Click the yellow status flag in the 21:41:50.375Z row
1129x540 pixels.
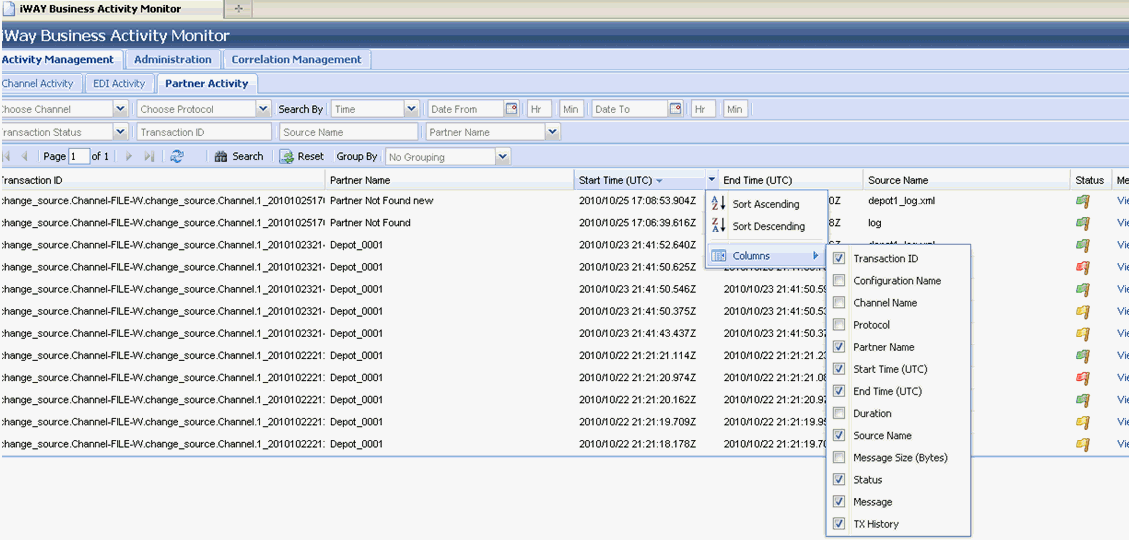pyautogui.click(x=1082, y=312)
